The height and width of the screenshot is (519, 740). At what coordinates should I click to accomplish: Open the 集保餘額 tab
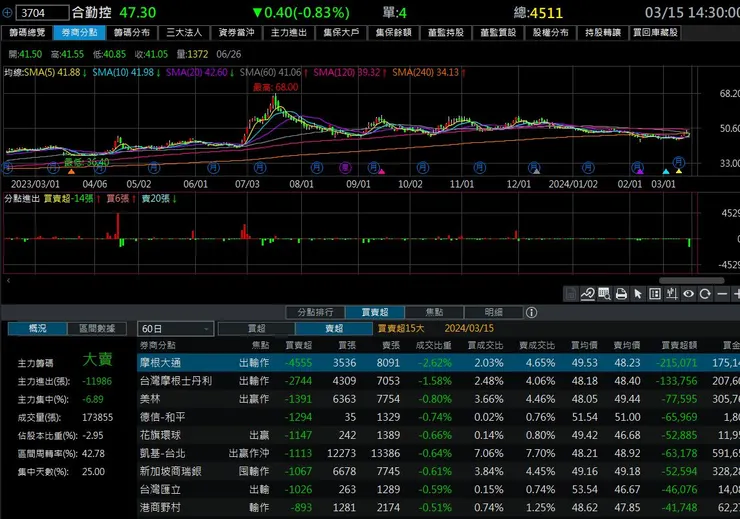click(x=393, y=33)
